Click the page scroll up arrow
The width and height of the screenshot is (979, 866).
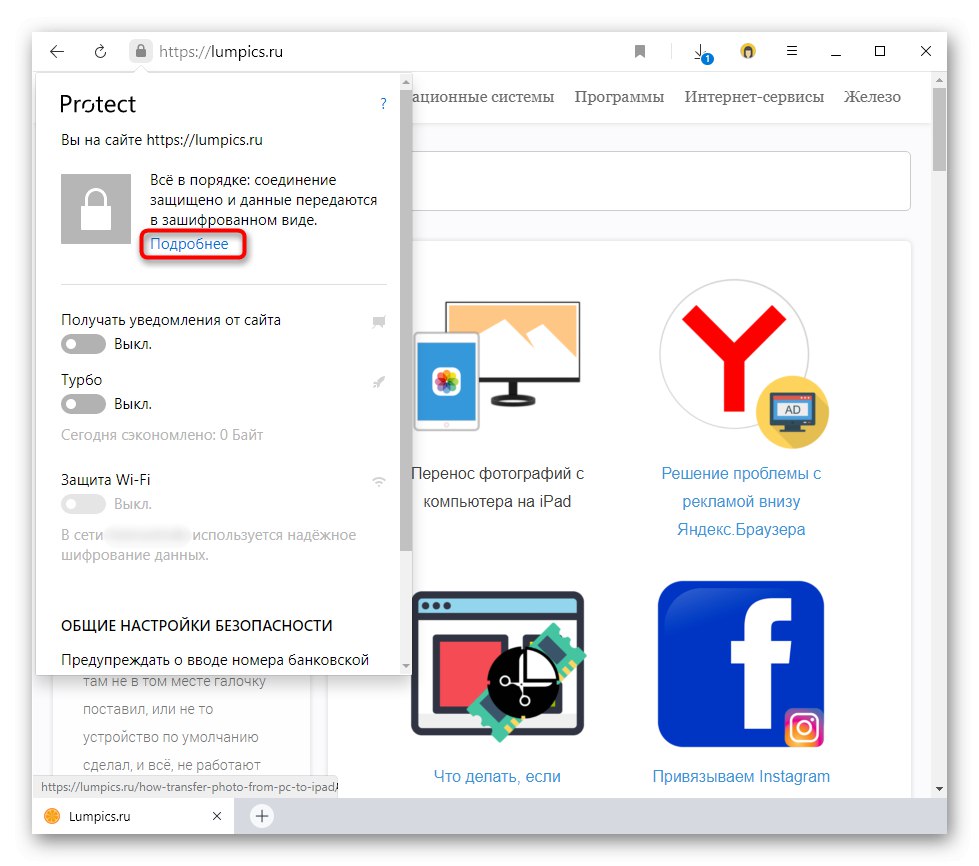pyautogui.click(x=939, y=81)
